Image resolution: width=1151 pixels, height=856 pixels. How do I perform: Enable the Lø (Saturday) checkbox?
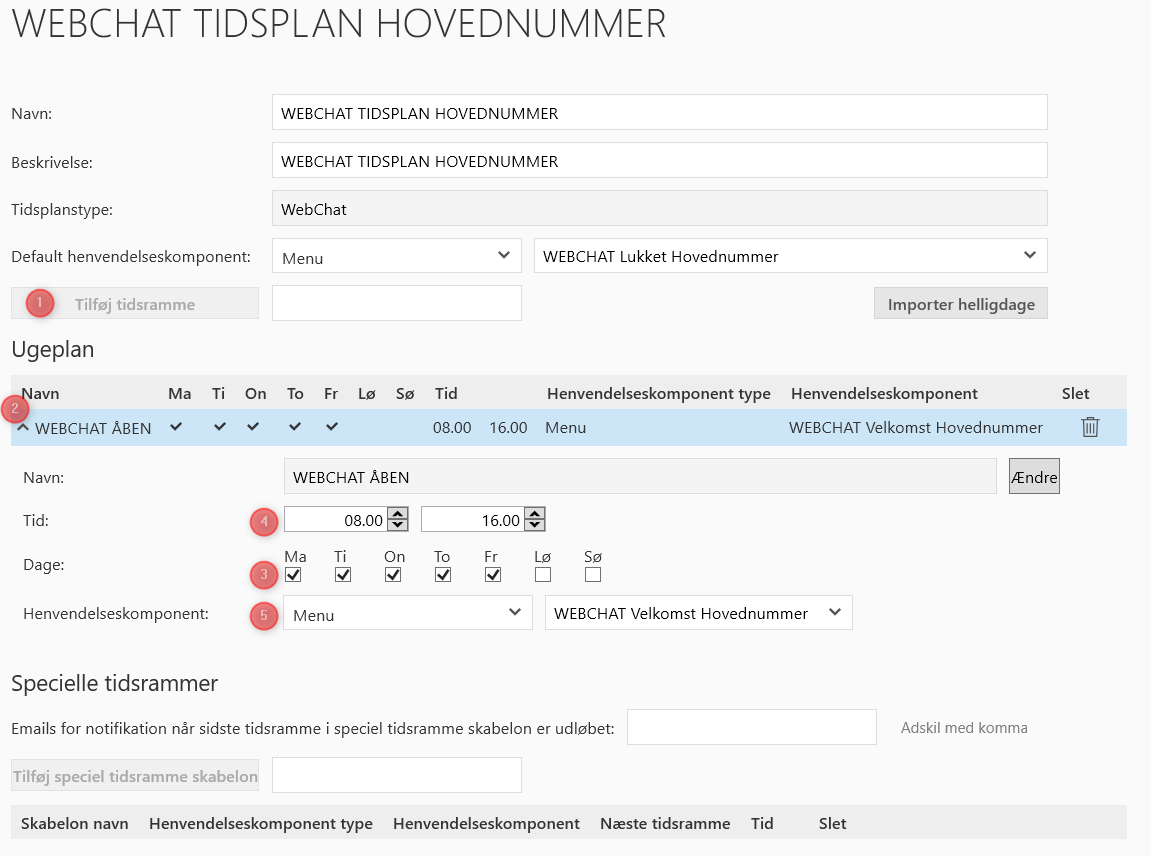[x=543, y=575]
